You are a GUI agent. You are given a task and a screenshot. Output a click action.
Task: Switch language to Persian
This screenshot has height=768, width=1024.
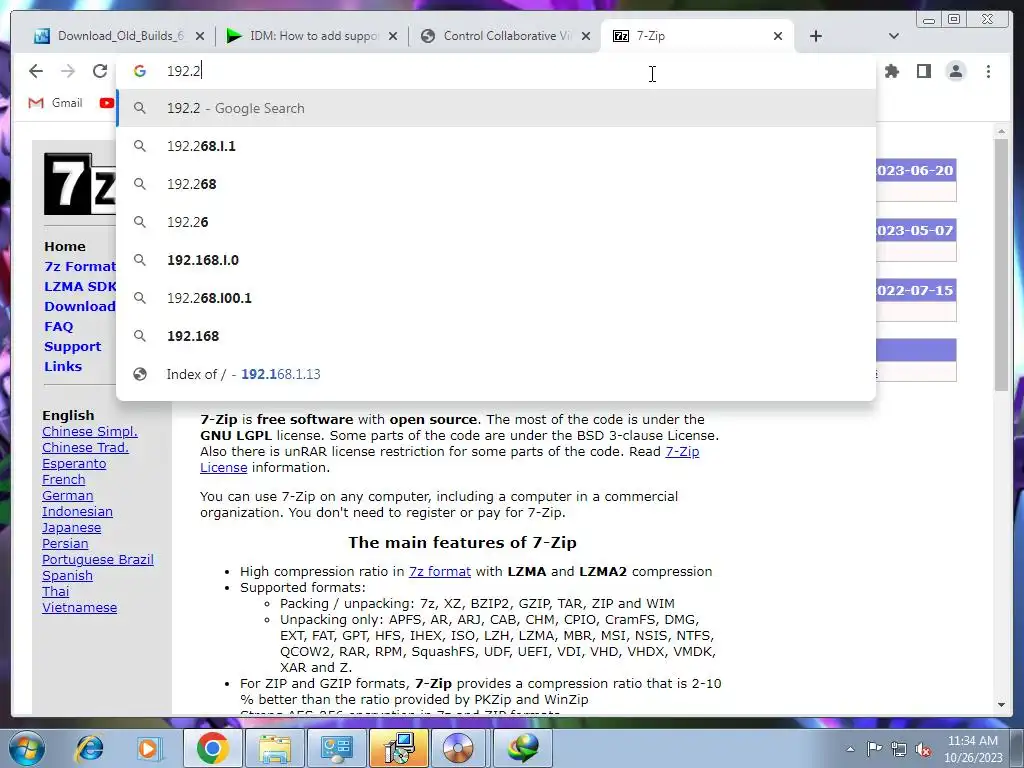click(65, 544)
